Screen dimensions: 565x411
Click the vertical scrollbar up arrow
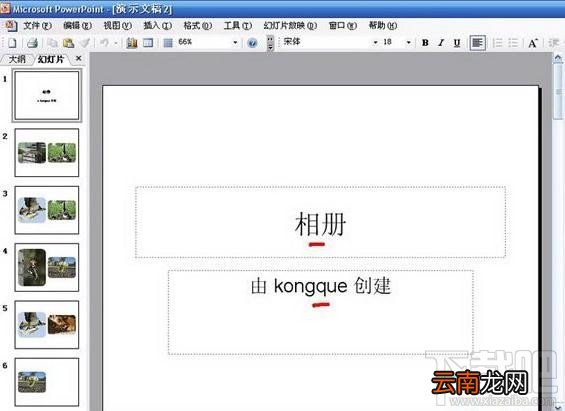coord(558,58)
